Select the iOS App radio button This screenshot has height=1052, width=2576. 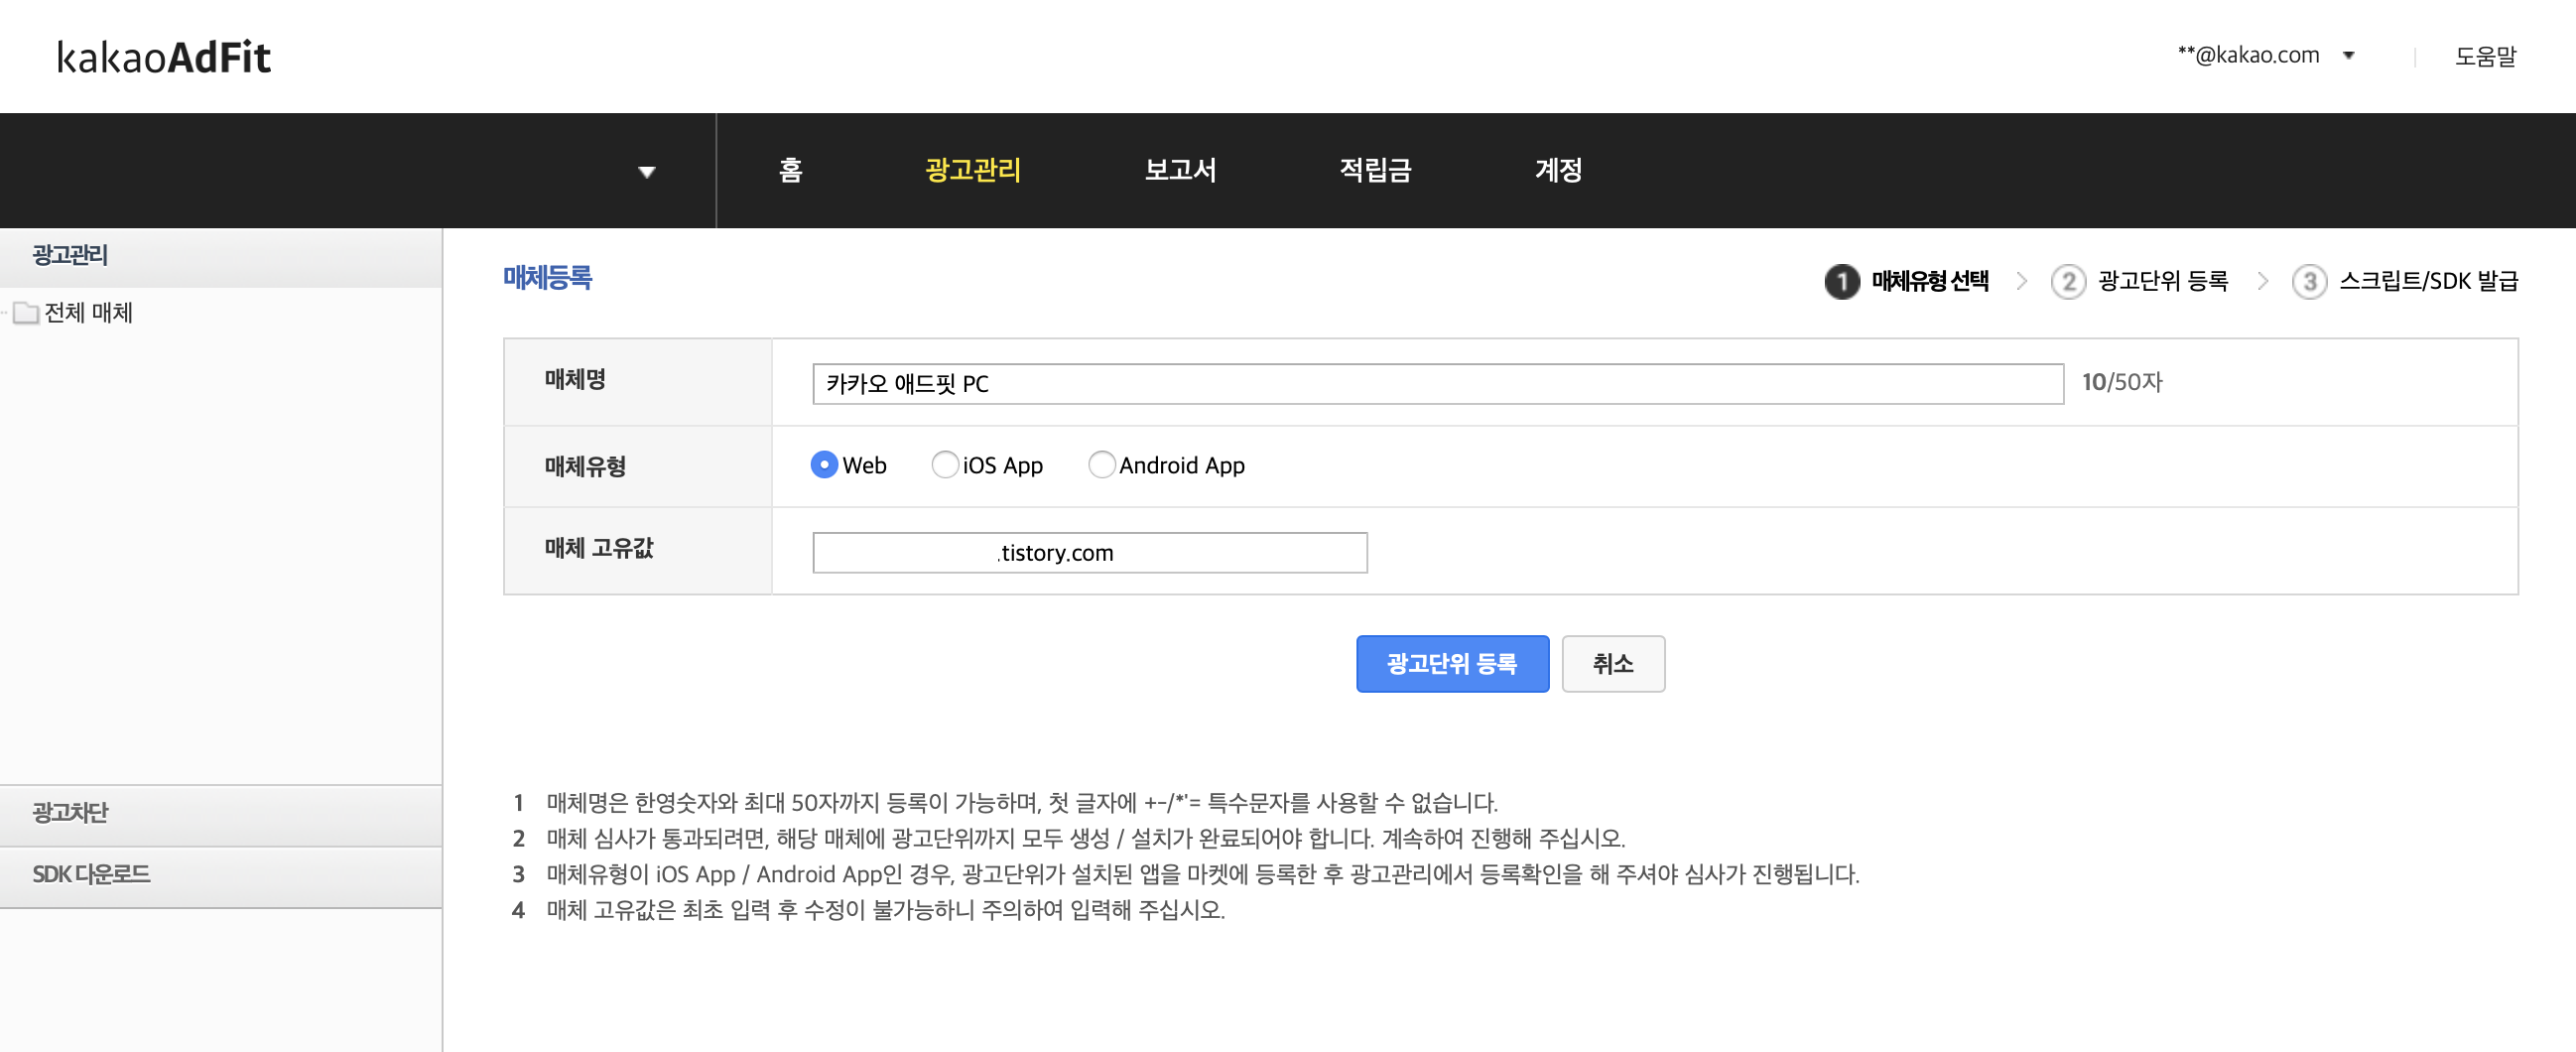tap(944, 465)
